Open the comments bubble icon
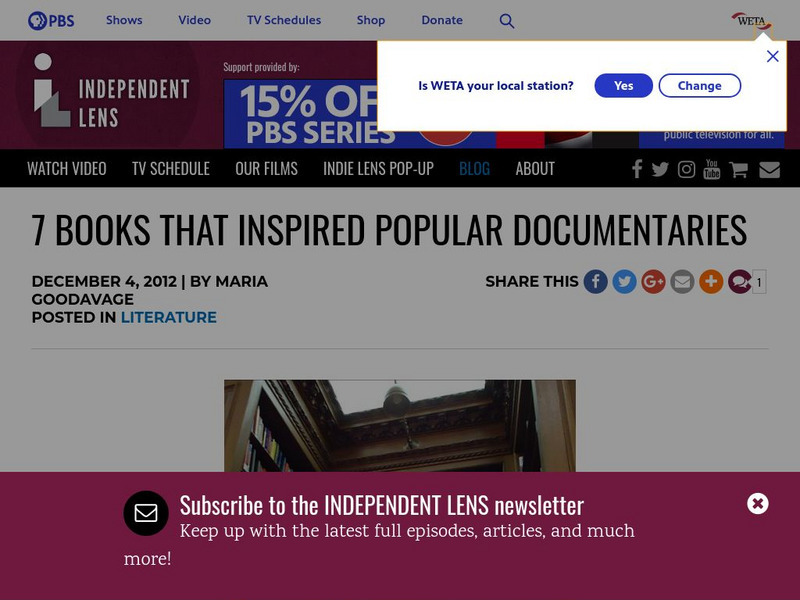 (x=740, y=282)
